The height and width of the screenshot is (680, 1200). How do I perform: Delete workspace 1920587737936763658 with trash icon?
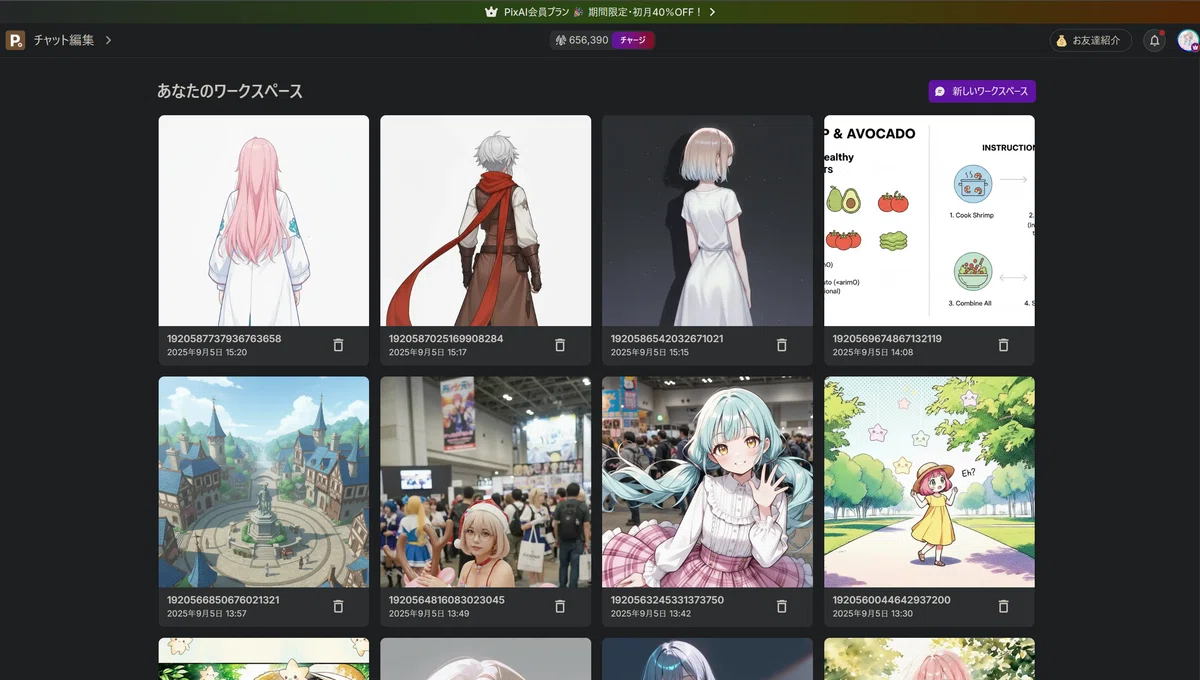[x=338, y=345]
